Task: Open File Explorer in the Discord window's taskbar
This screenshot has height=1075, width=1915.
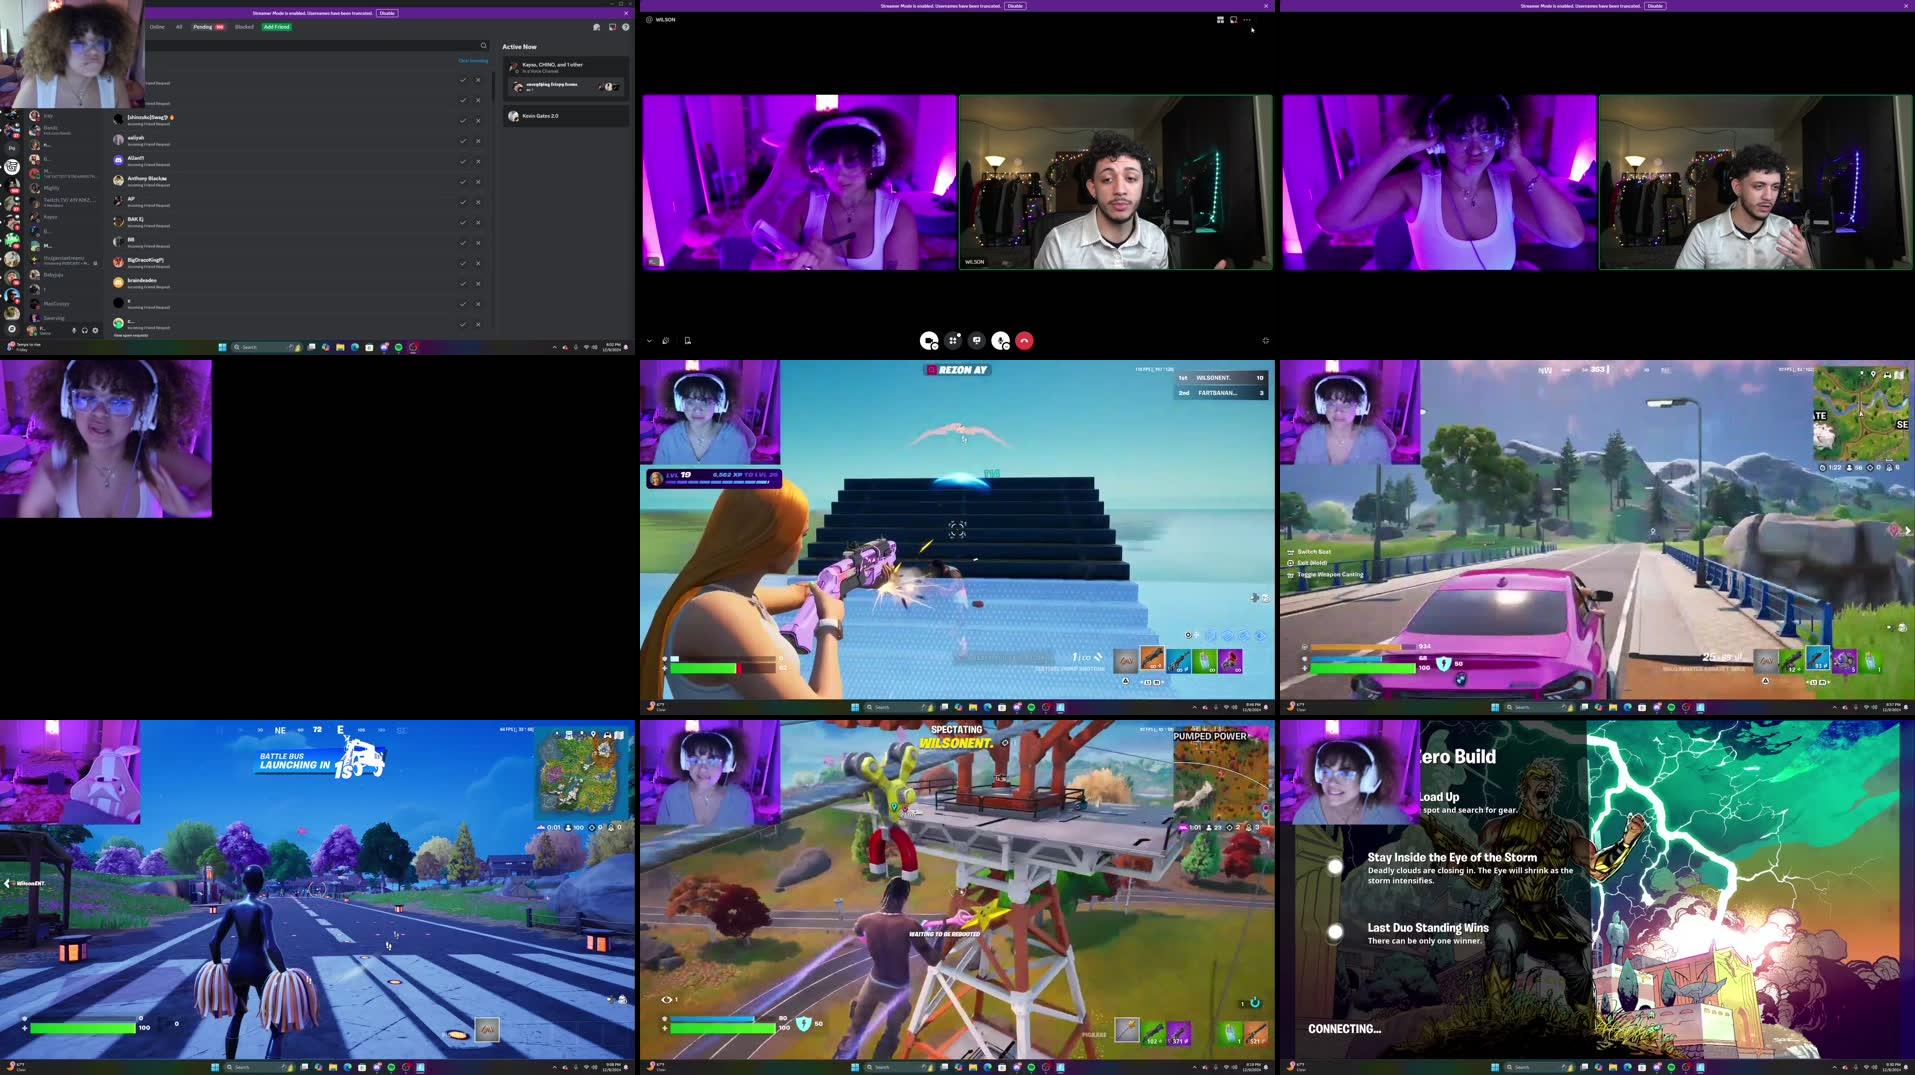Action: [x=340, y=347]
